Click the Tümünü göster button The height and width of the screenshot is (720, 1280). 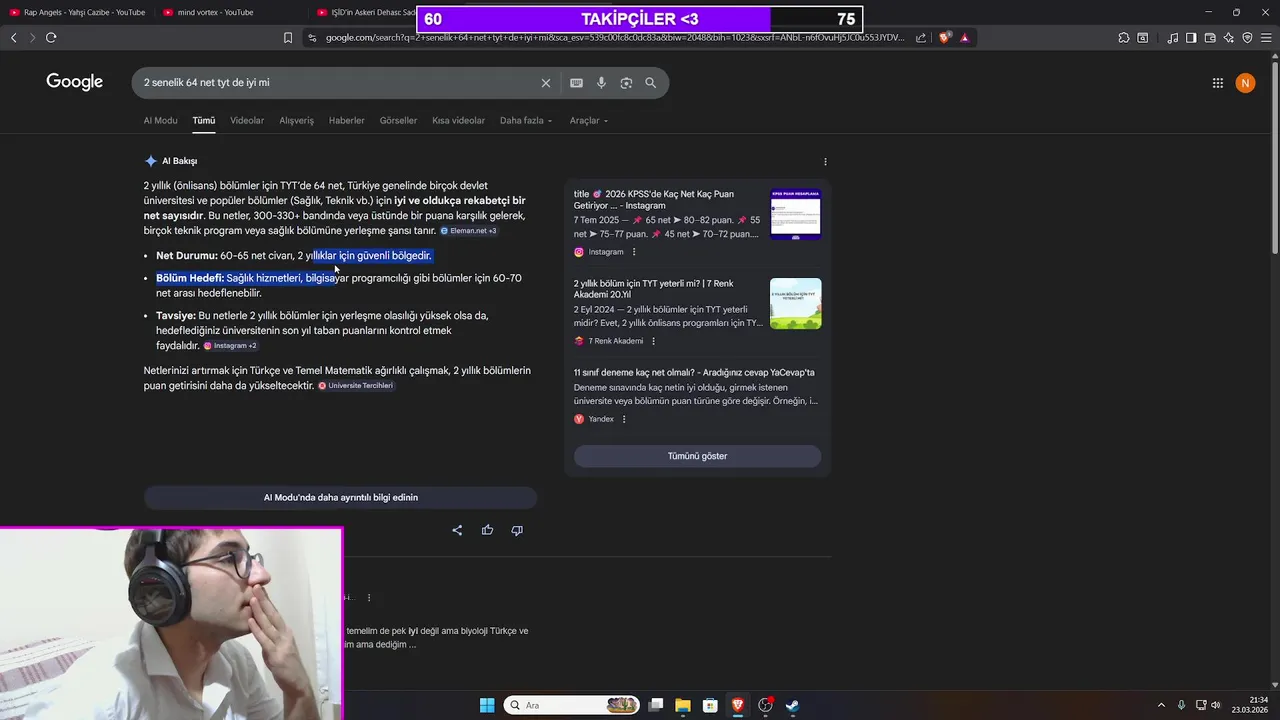click(x=697, y=456)
